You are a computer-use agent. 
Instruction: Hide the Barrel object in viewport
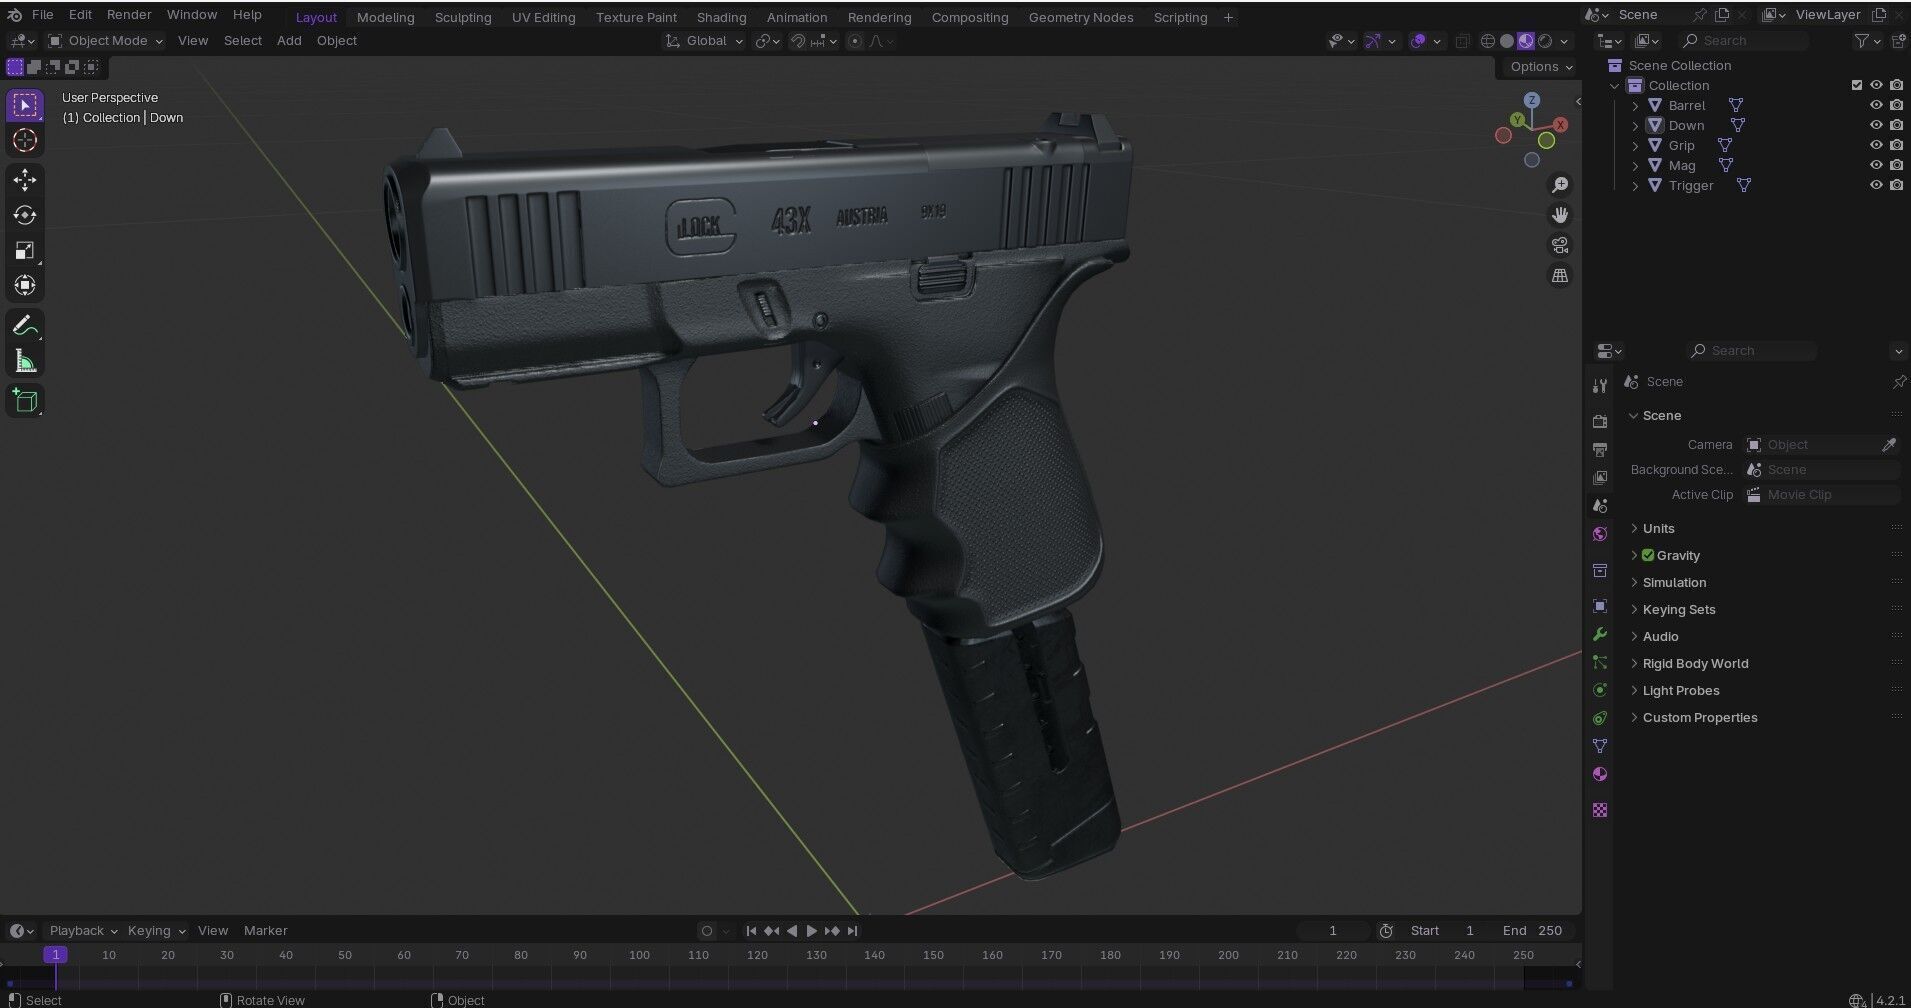(1876, 105)
